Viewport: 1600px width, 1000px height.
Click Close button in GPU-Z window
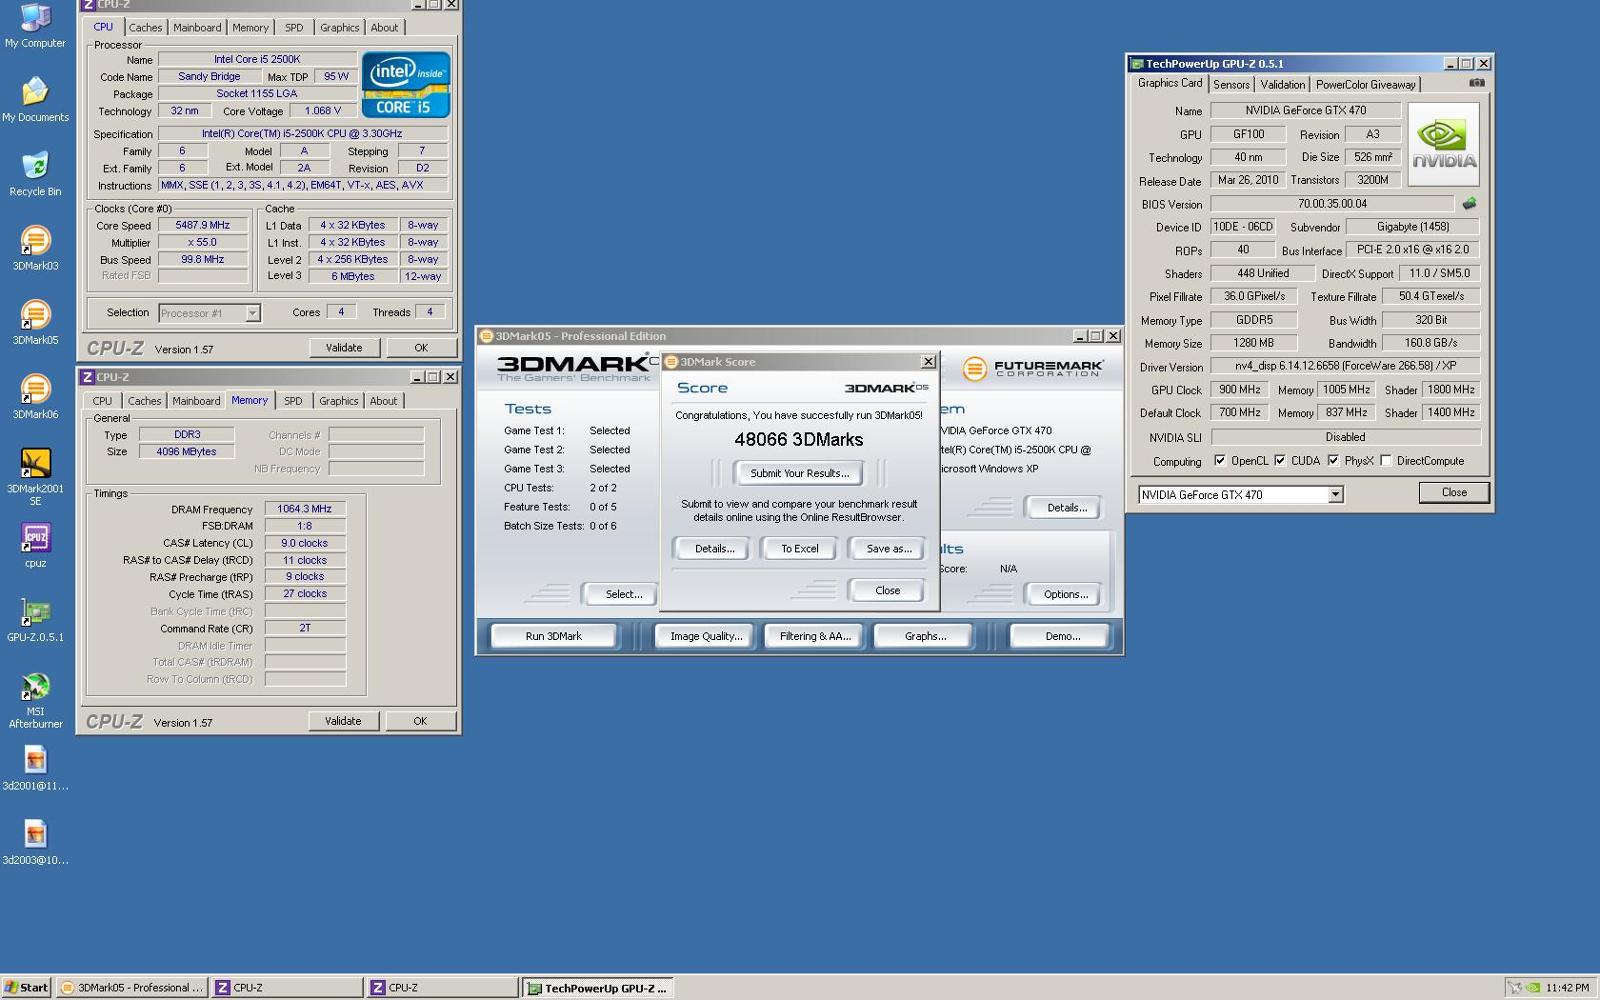[x=1454, y=492]
